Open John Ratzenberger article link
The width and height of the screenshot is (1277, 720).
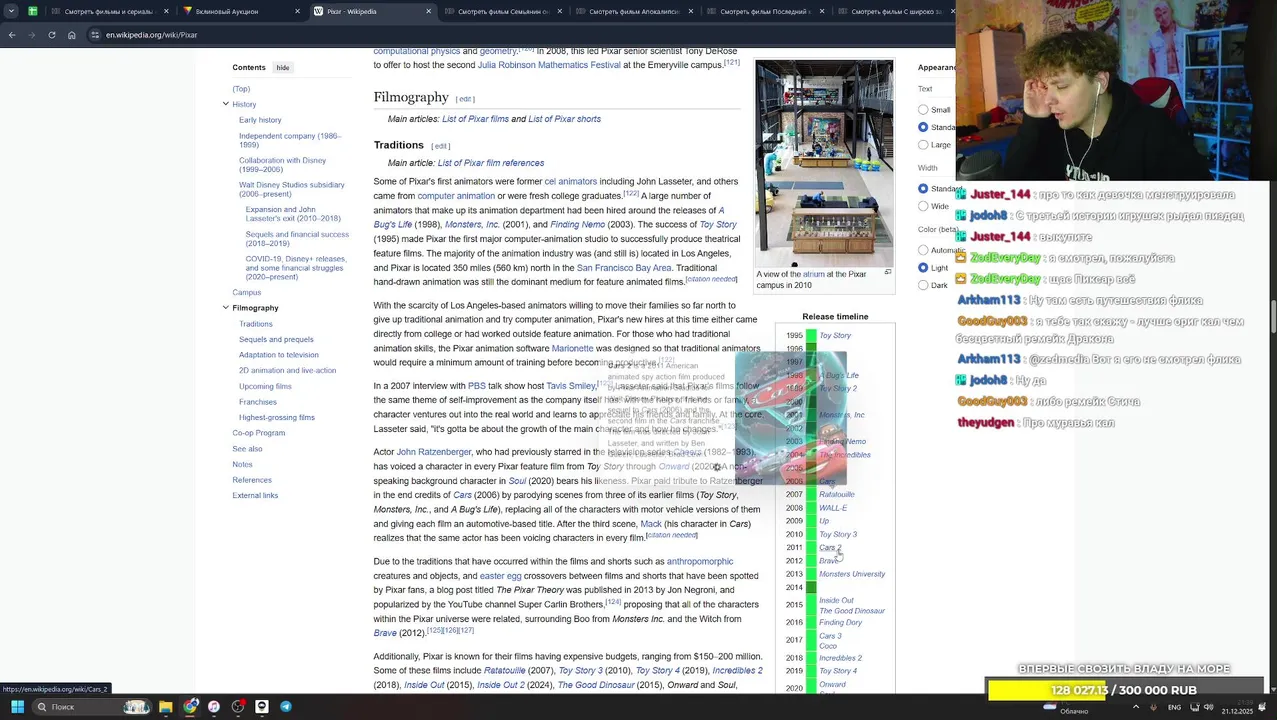point(434,452)
